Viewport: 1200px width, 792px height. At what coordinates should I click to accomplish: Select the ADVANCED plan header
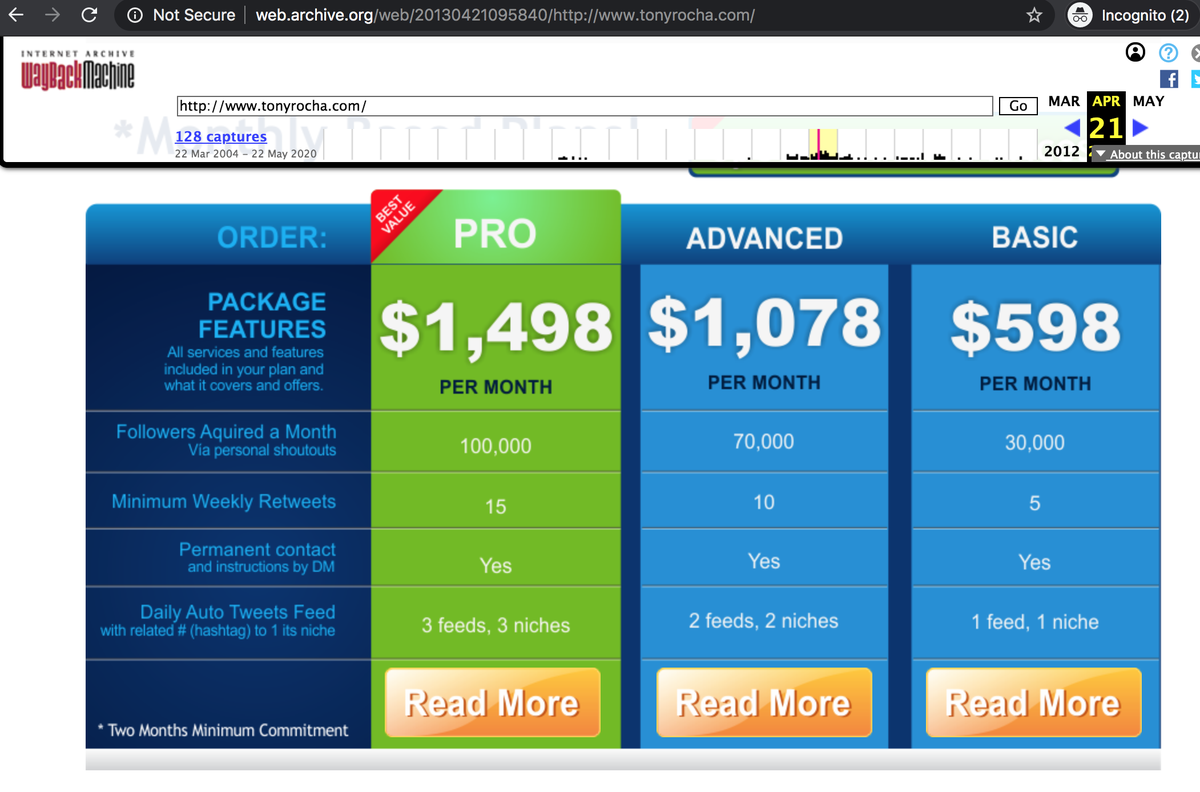764,238
